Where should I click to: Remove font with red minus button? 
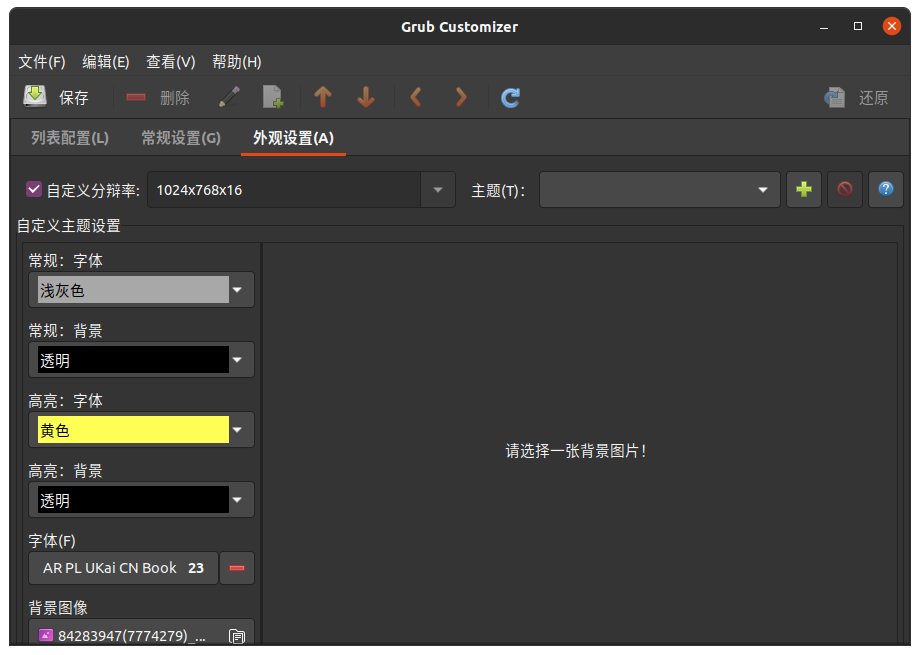click(237, 568)
